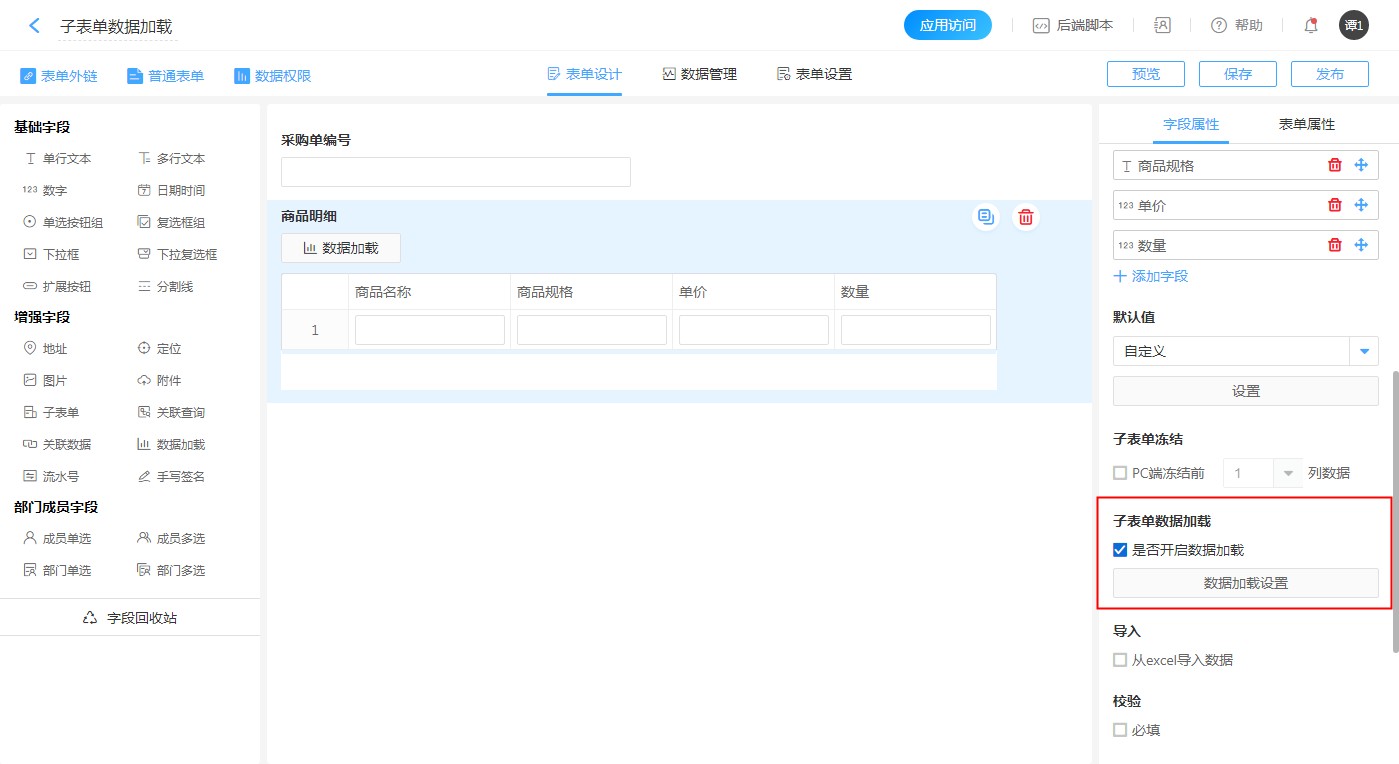Viewport: 1399px width, 764px height.
Task: Click the 采购单编号 input box
Action: click(x=455, y=172)
